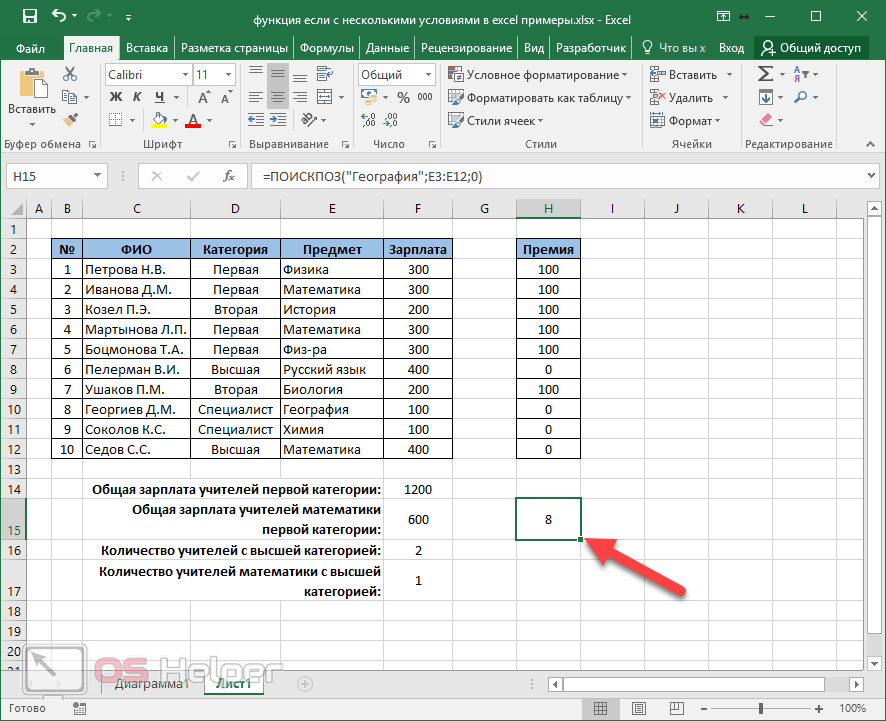The width and height of the screenshot is (886, 721).
Task: Open the Формат cells button
Action: pos(685,120)
